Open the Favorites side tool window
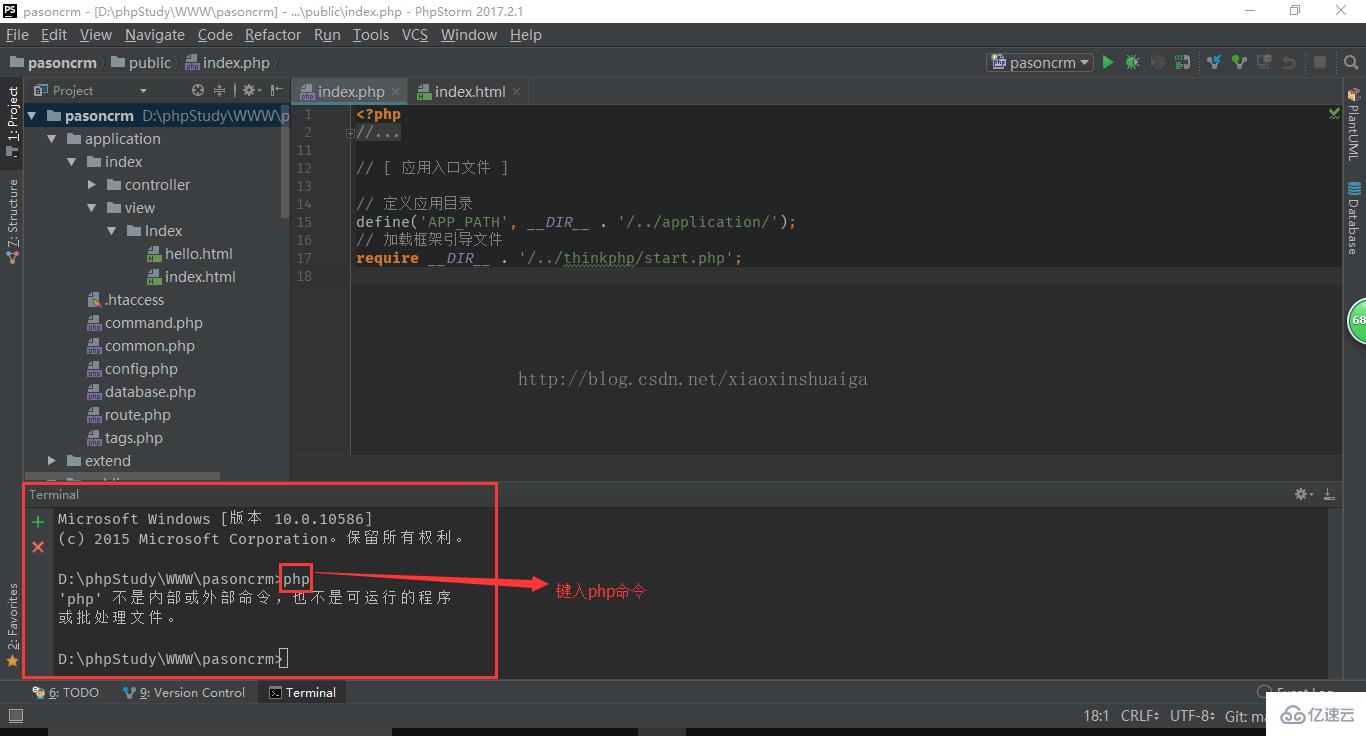The width and height of the screenshot is (1366, 736). [x=12, y=626]
